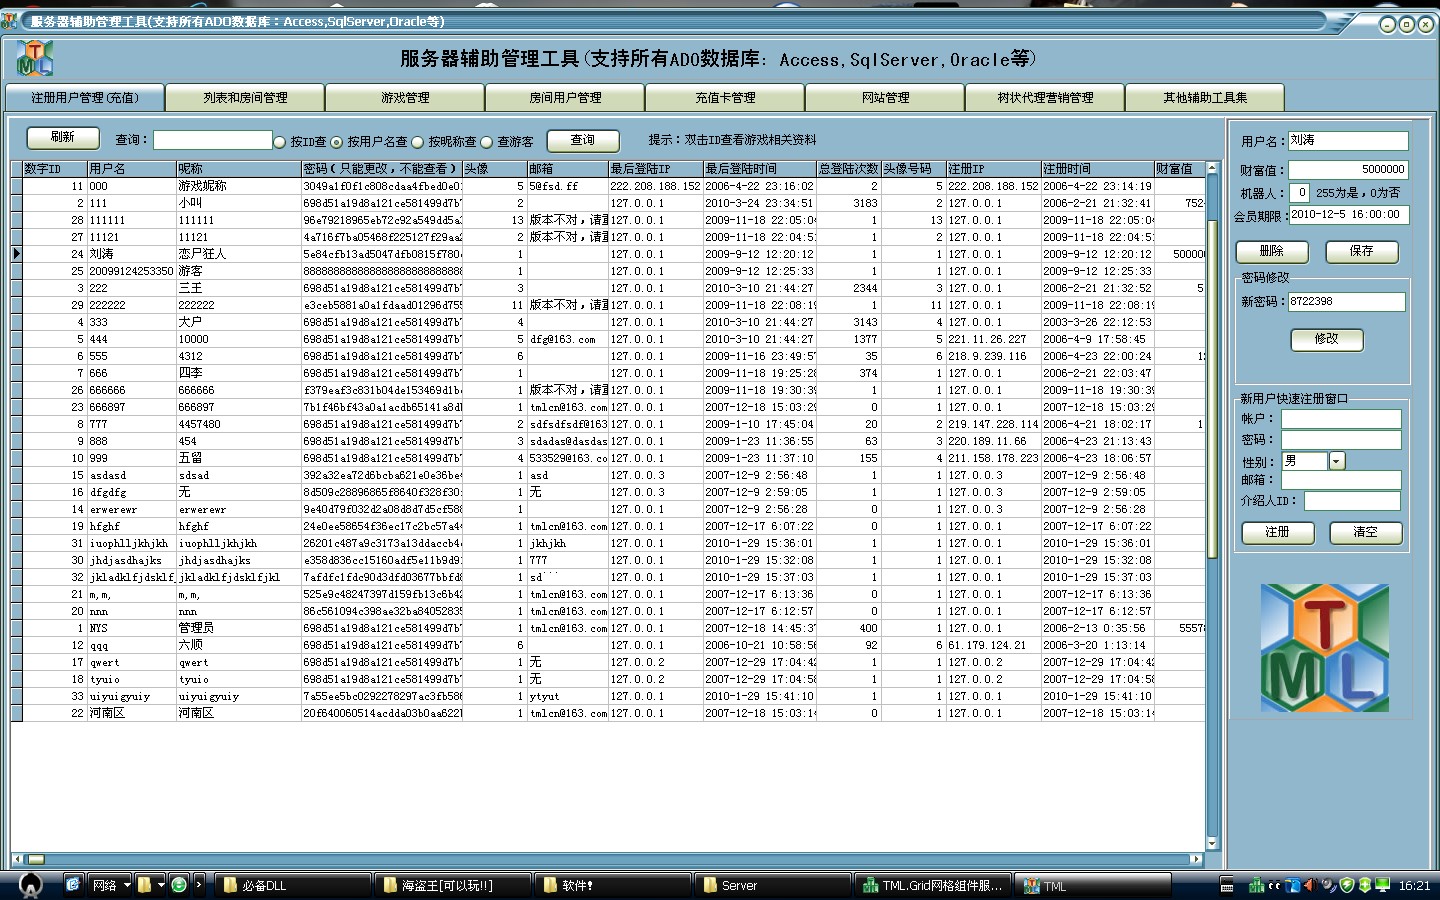This screenshot has width=1440, height=900.
Task: Switch to 注册用户管理(充值) tab
Action: (x=84, y=98)
